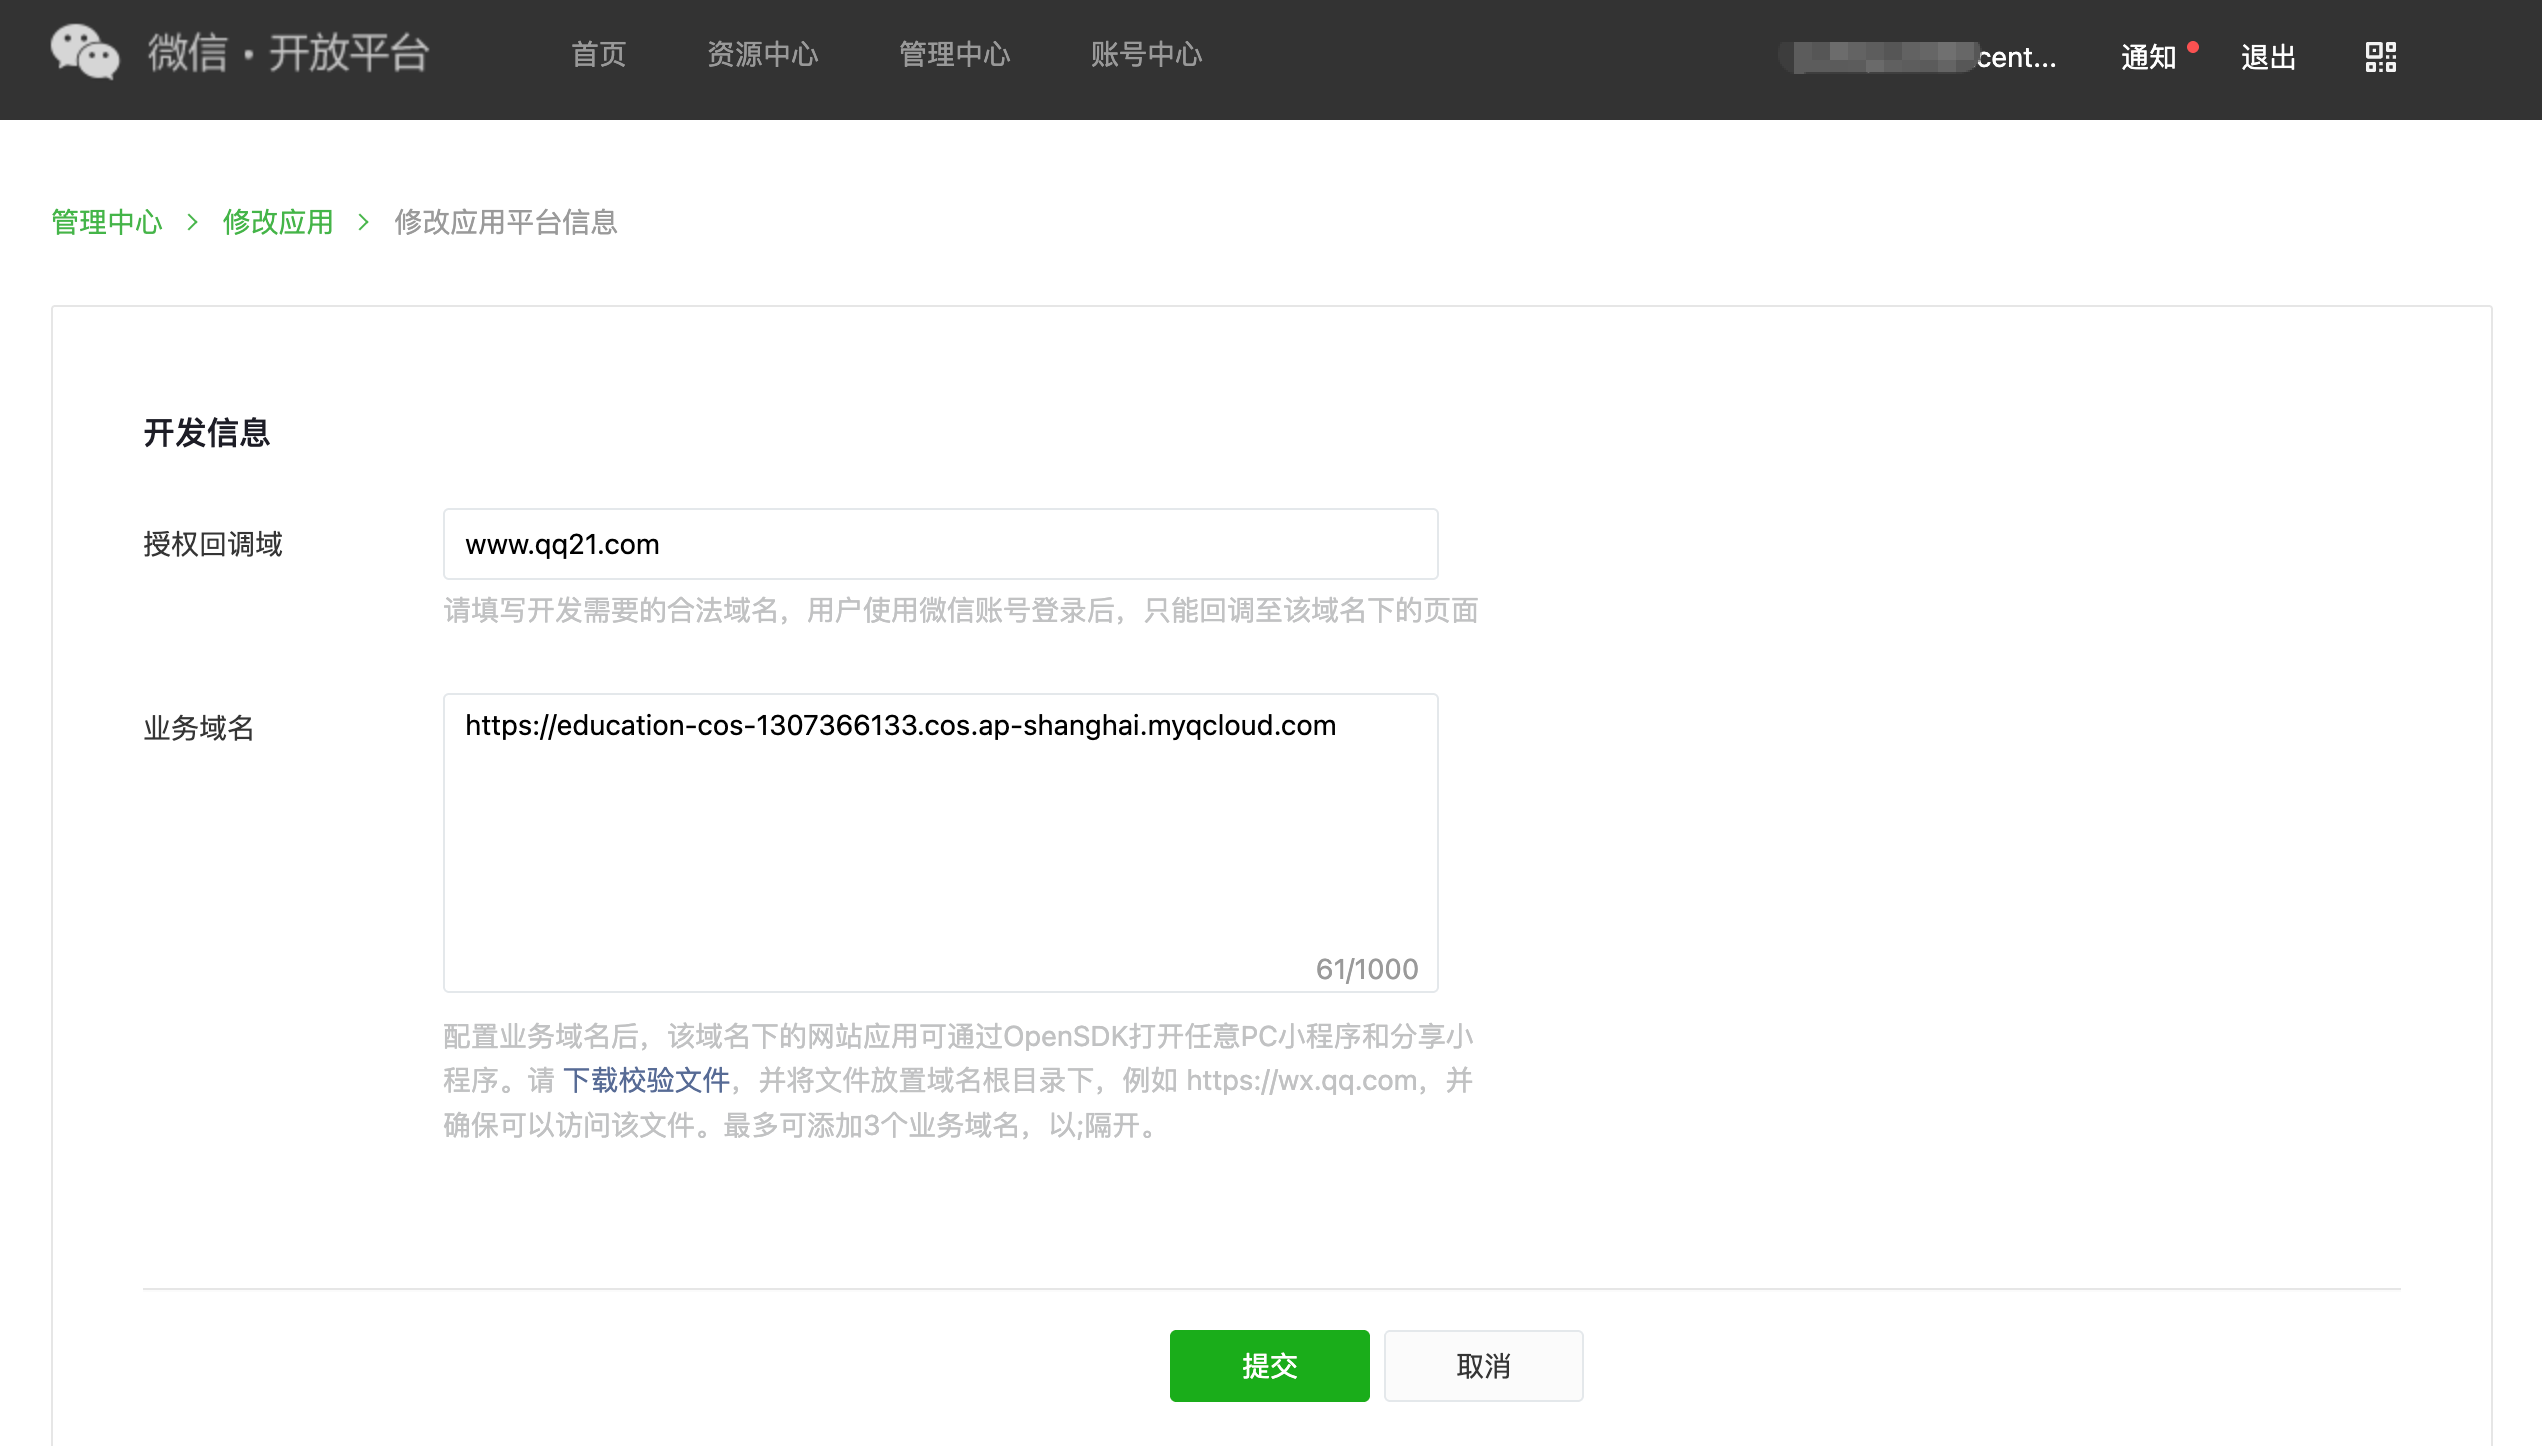Click the red notification dot
This screenshot has height=1446, width=2542.
2193,46
